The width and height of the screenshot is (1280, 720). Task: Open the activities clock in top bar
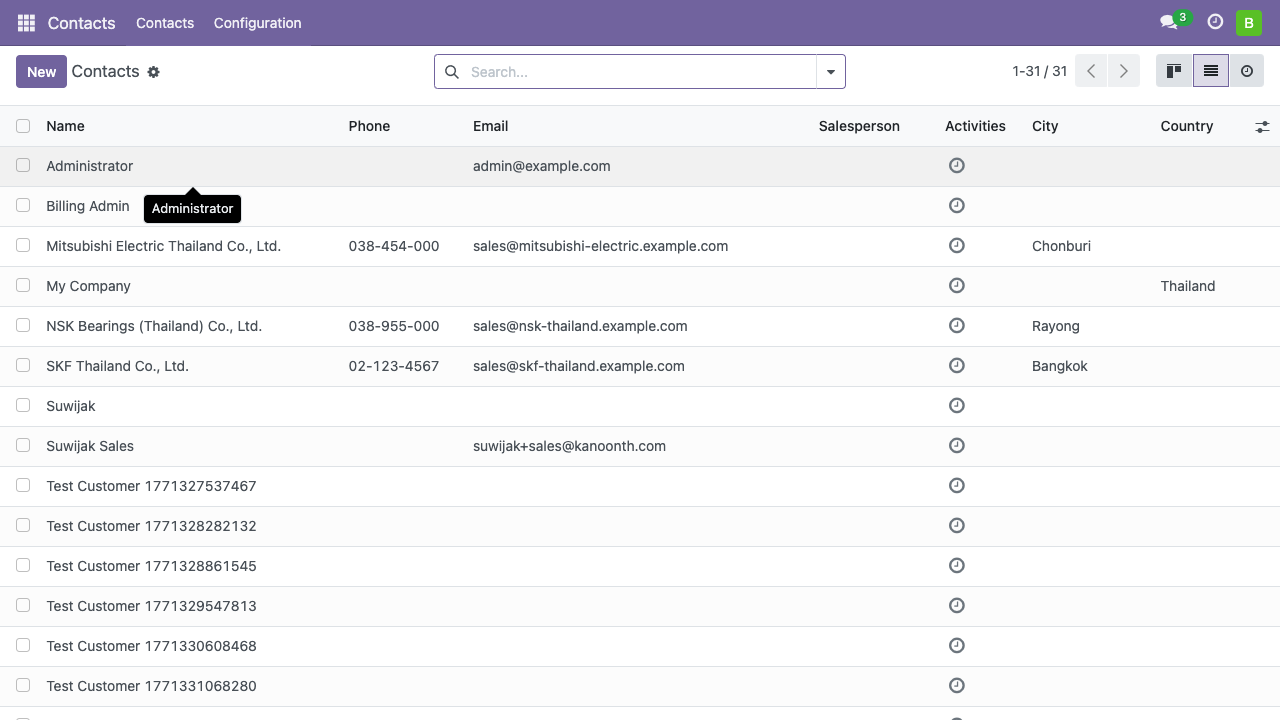(1215, 22)
